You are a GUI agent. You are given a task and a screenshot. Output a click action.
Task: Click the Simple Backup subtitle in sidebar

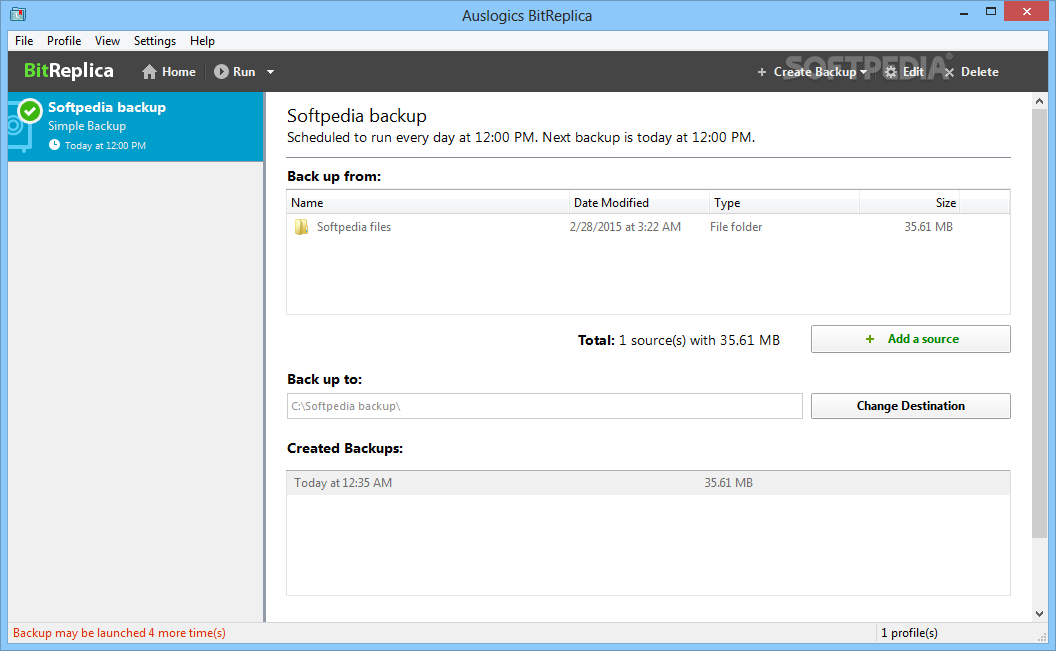(87, 126)
